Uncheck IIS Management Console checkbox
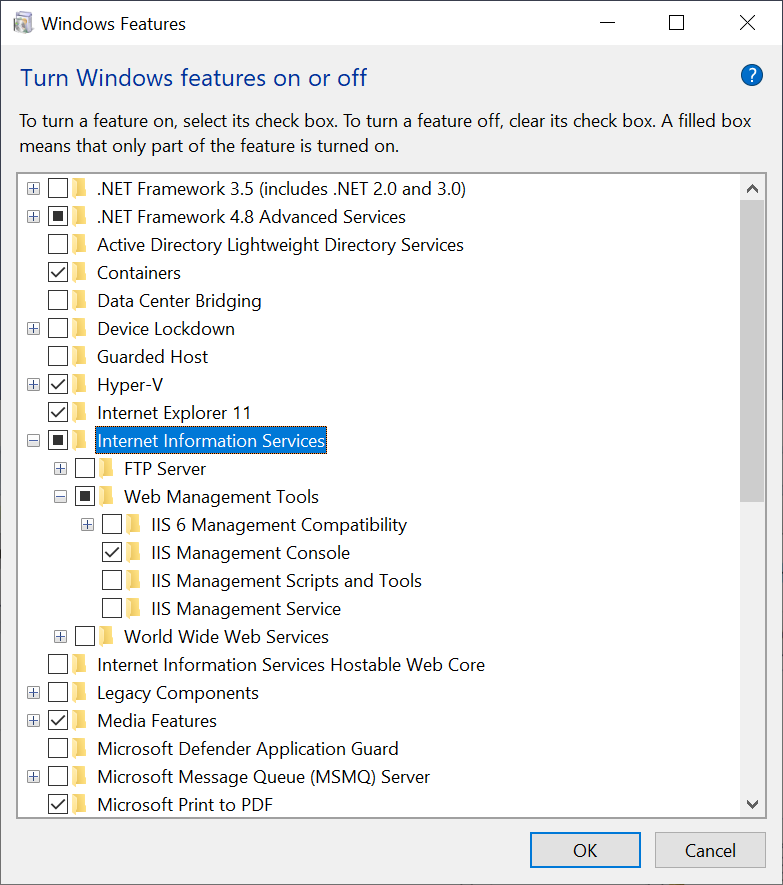This screenshot has height=885, width=783. [112, 553]
